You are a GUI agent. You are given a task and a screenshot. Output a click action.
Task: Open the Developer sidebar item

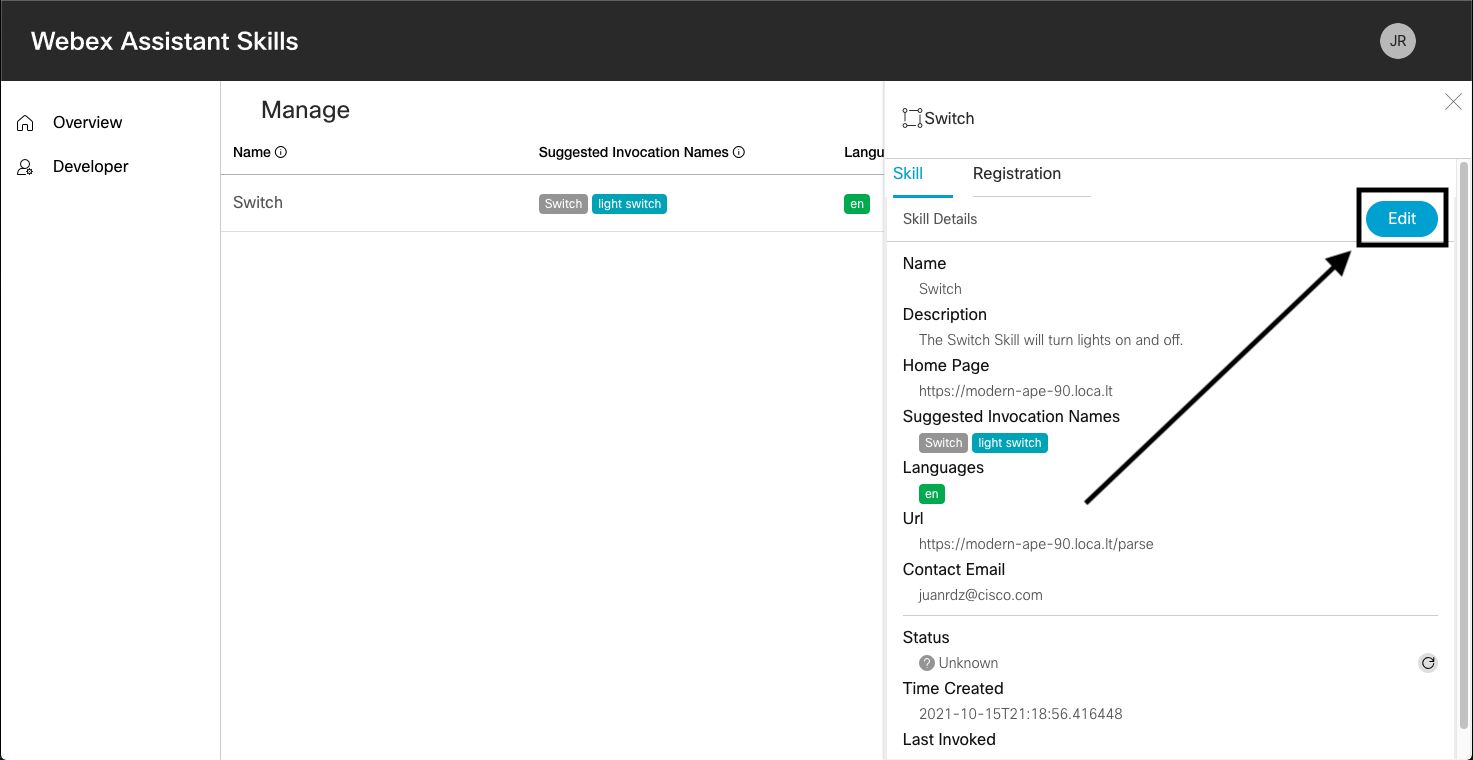coord(91,167)
